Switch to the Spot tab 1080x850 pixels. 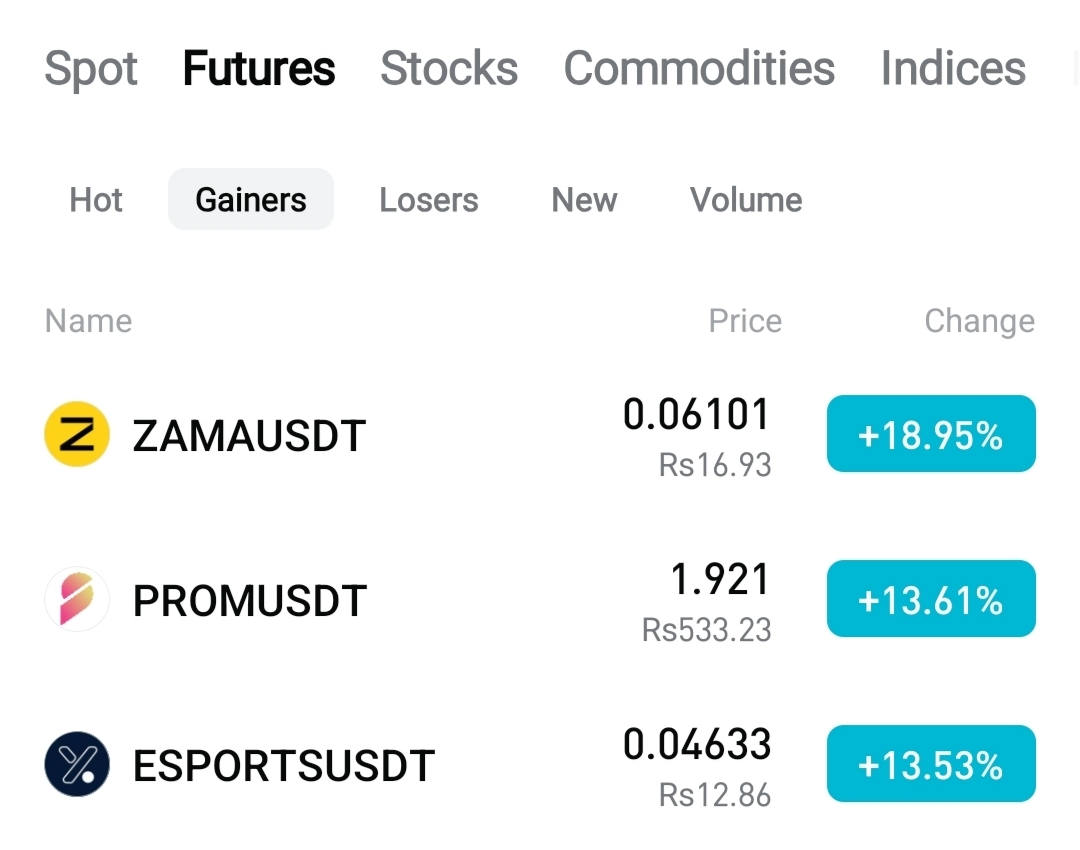(x=91, y=69)
